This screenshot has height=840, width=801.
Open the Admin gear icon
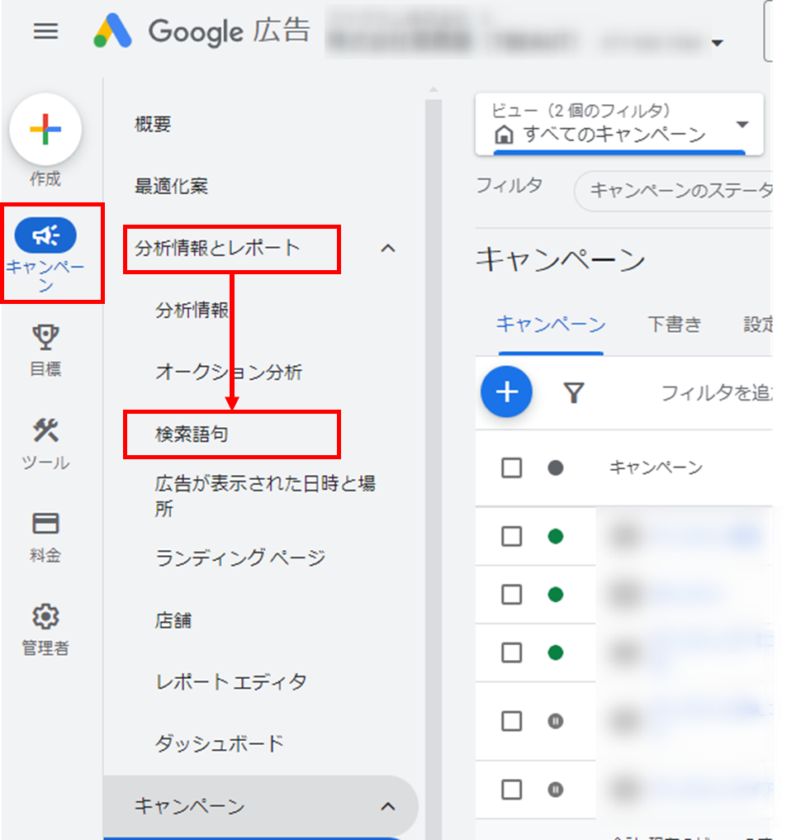click(46, 616)
